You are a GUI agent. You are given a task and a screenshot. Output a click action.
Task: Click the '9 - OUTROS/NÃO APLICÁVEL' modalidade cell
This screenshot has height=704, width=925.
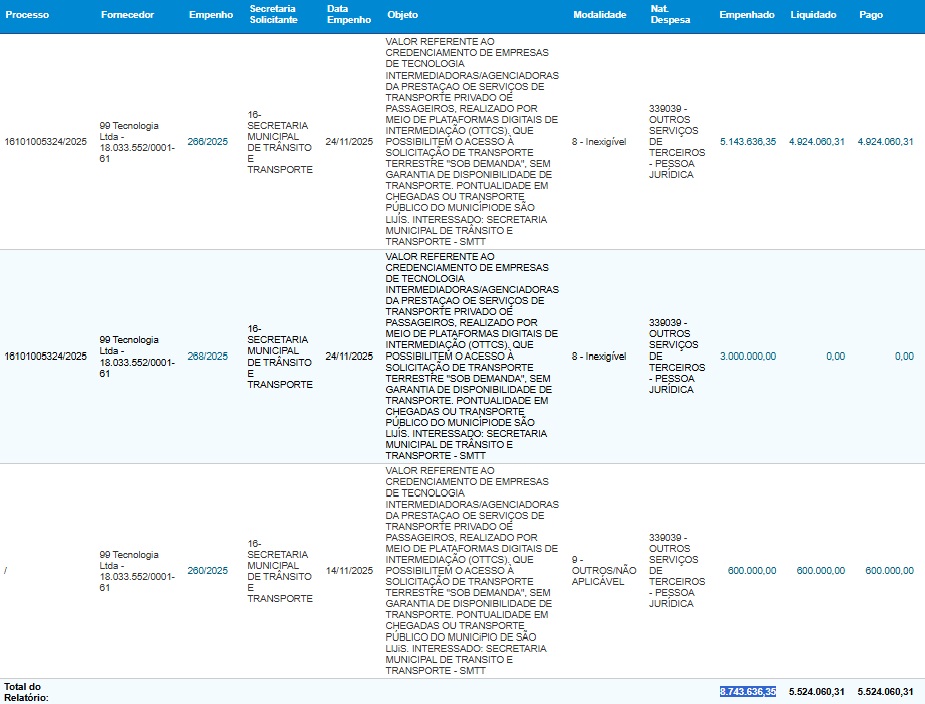(597, 571)
